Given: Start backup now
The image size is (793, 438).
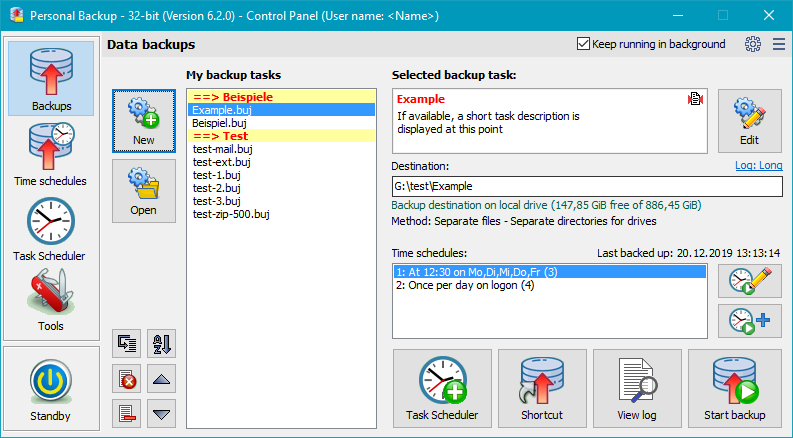Looking at the screenshot, I should coord(735,388).
